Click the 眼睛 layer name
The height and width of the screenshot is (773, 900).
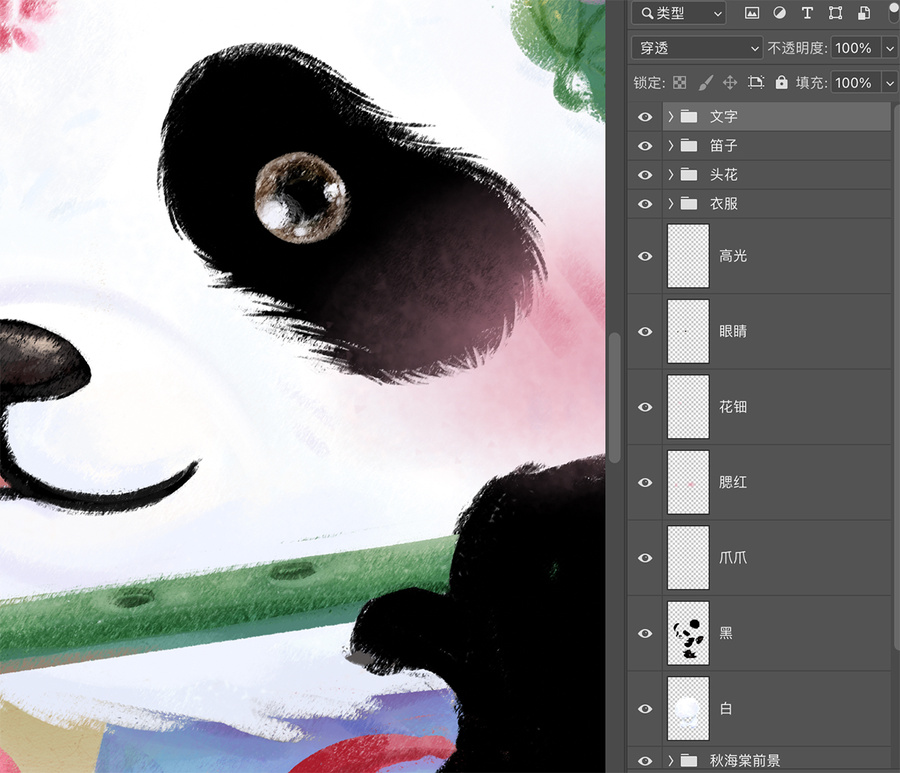(733, 332)
